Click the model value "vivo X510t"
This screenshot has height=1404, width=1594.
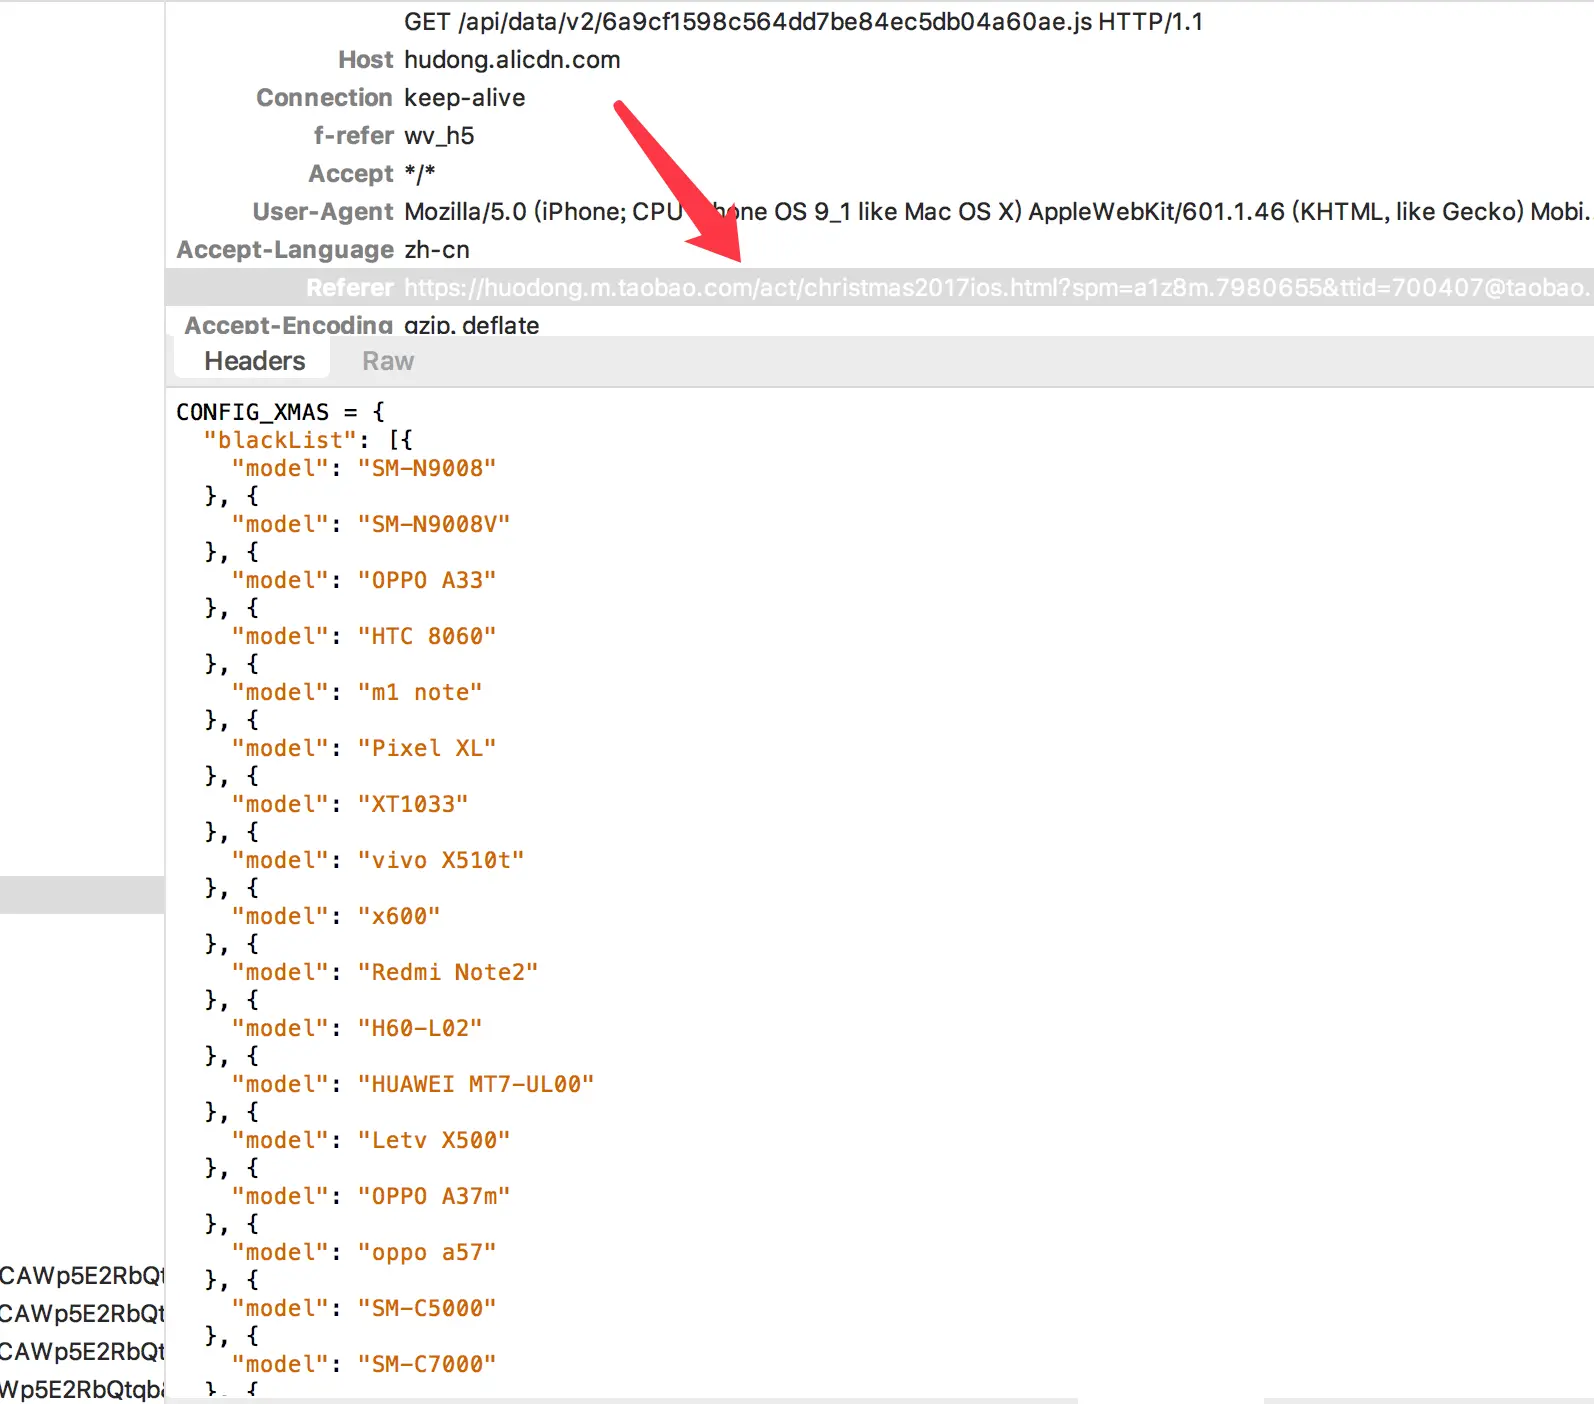(441, 860)
